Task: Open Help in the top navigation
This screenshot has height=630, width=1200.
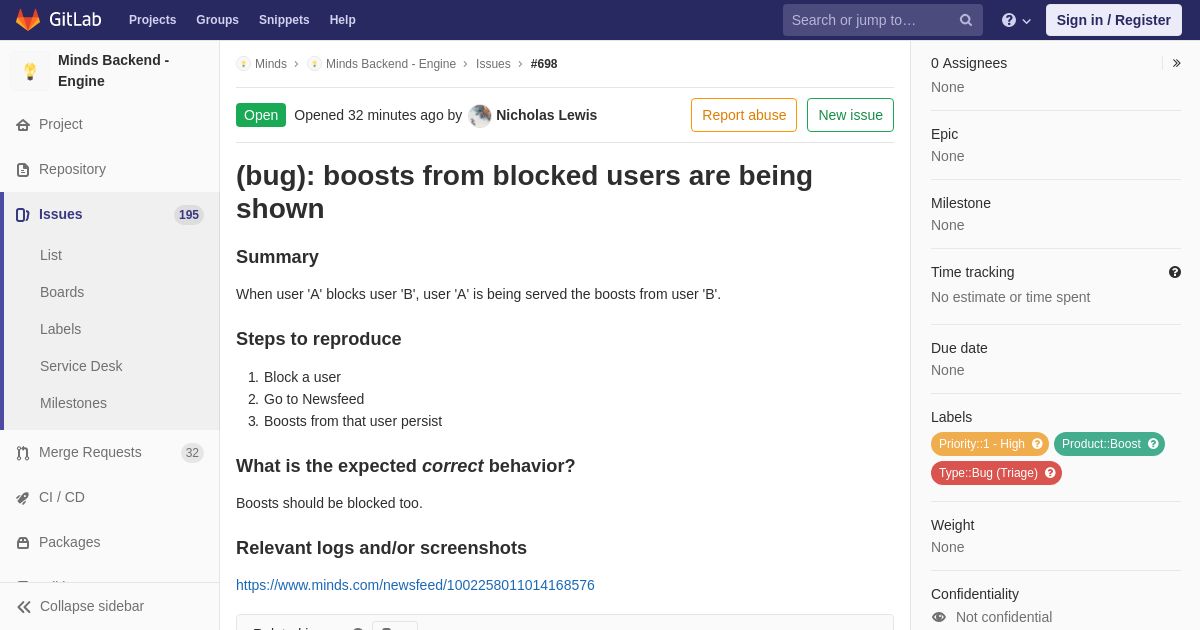Action: [x=343, y=20]
